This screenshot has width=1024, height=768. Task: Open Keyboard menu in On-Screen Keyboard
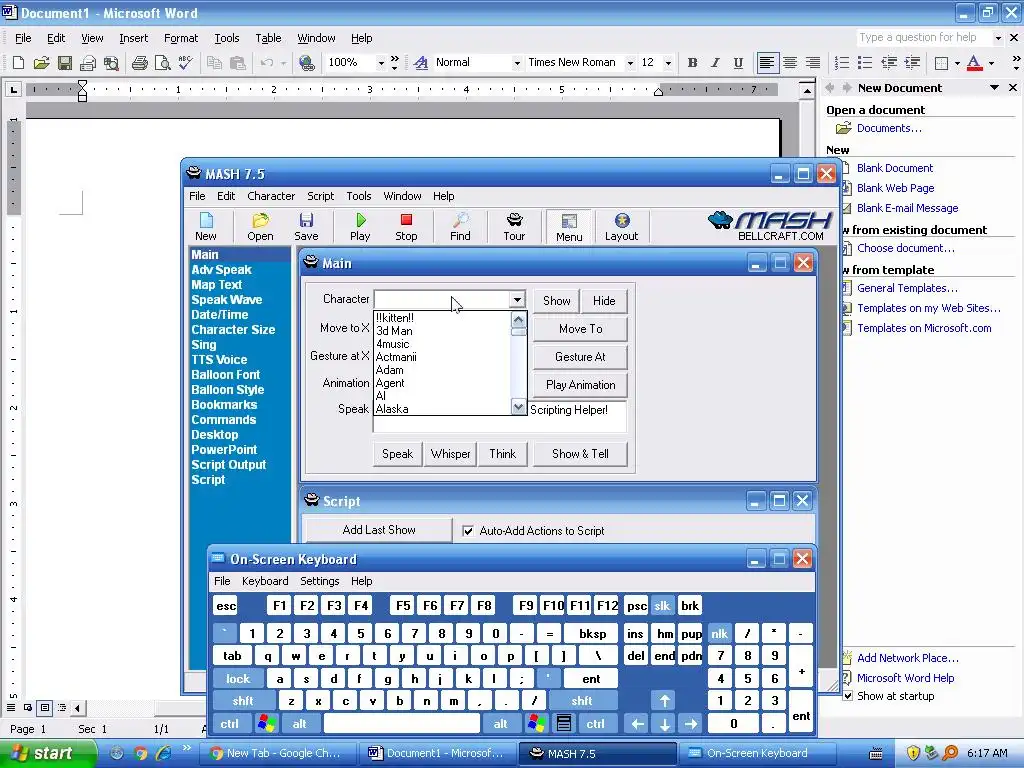click(264, 581)
